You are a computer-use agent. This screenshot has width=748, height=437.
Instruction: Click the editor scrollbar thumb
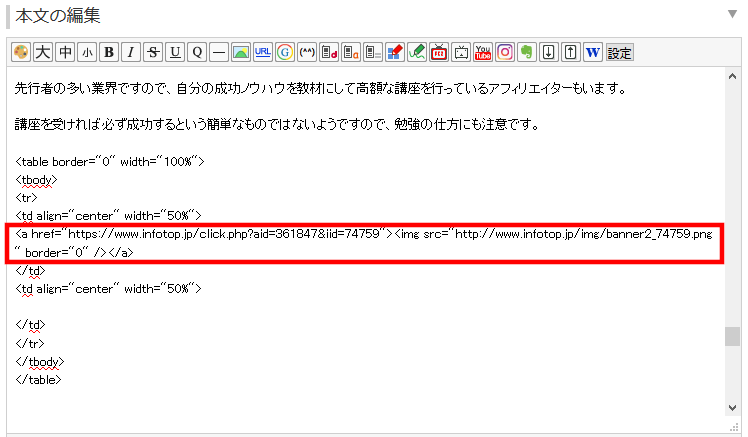click(x=732, y=336)
